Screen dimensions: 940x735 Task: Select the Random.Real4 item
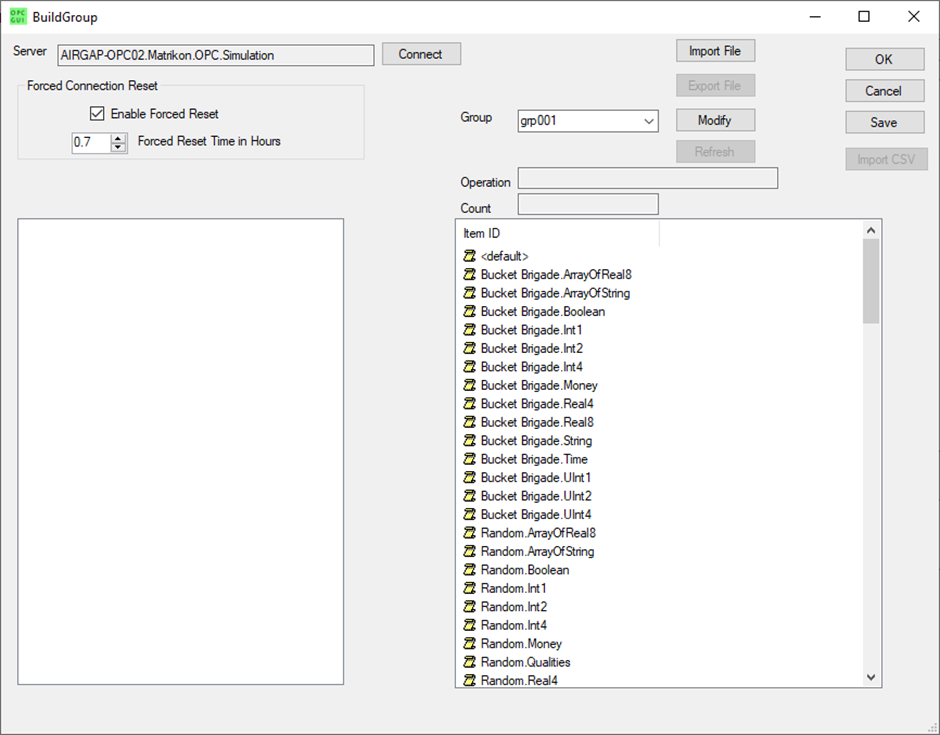(519, 680)
